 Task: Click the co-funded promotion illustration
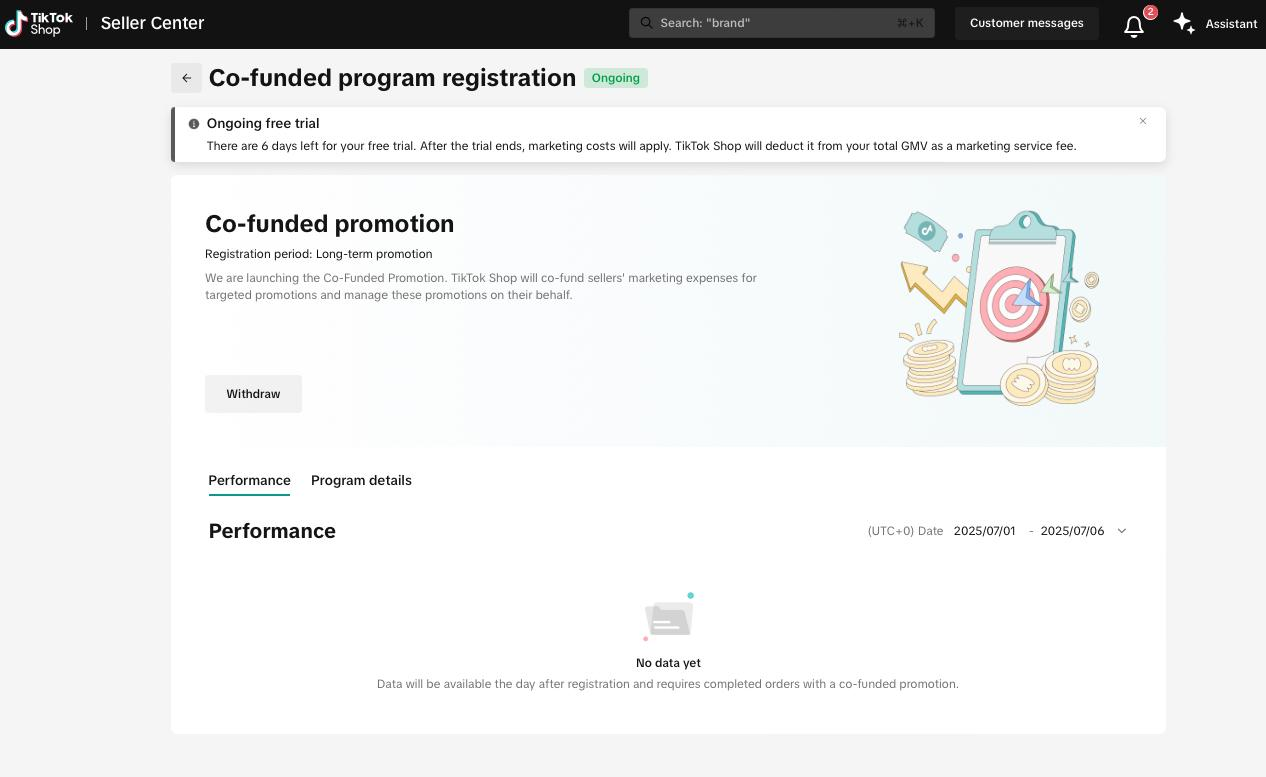point(999,307)
